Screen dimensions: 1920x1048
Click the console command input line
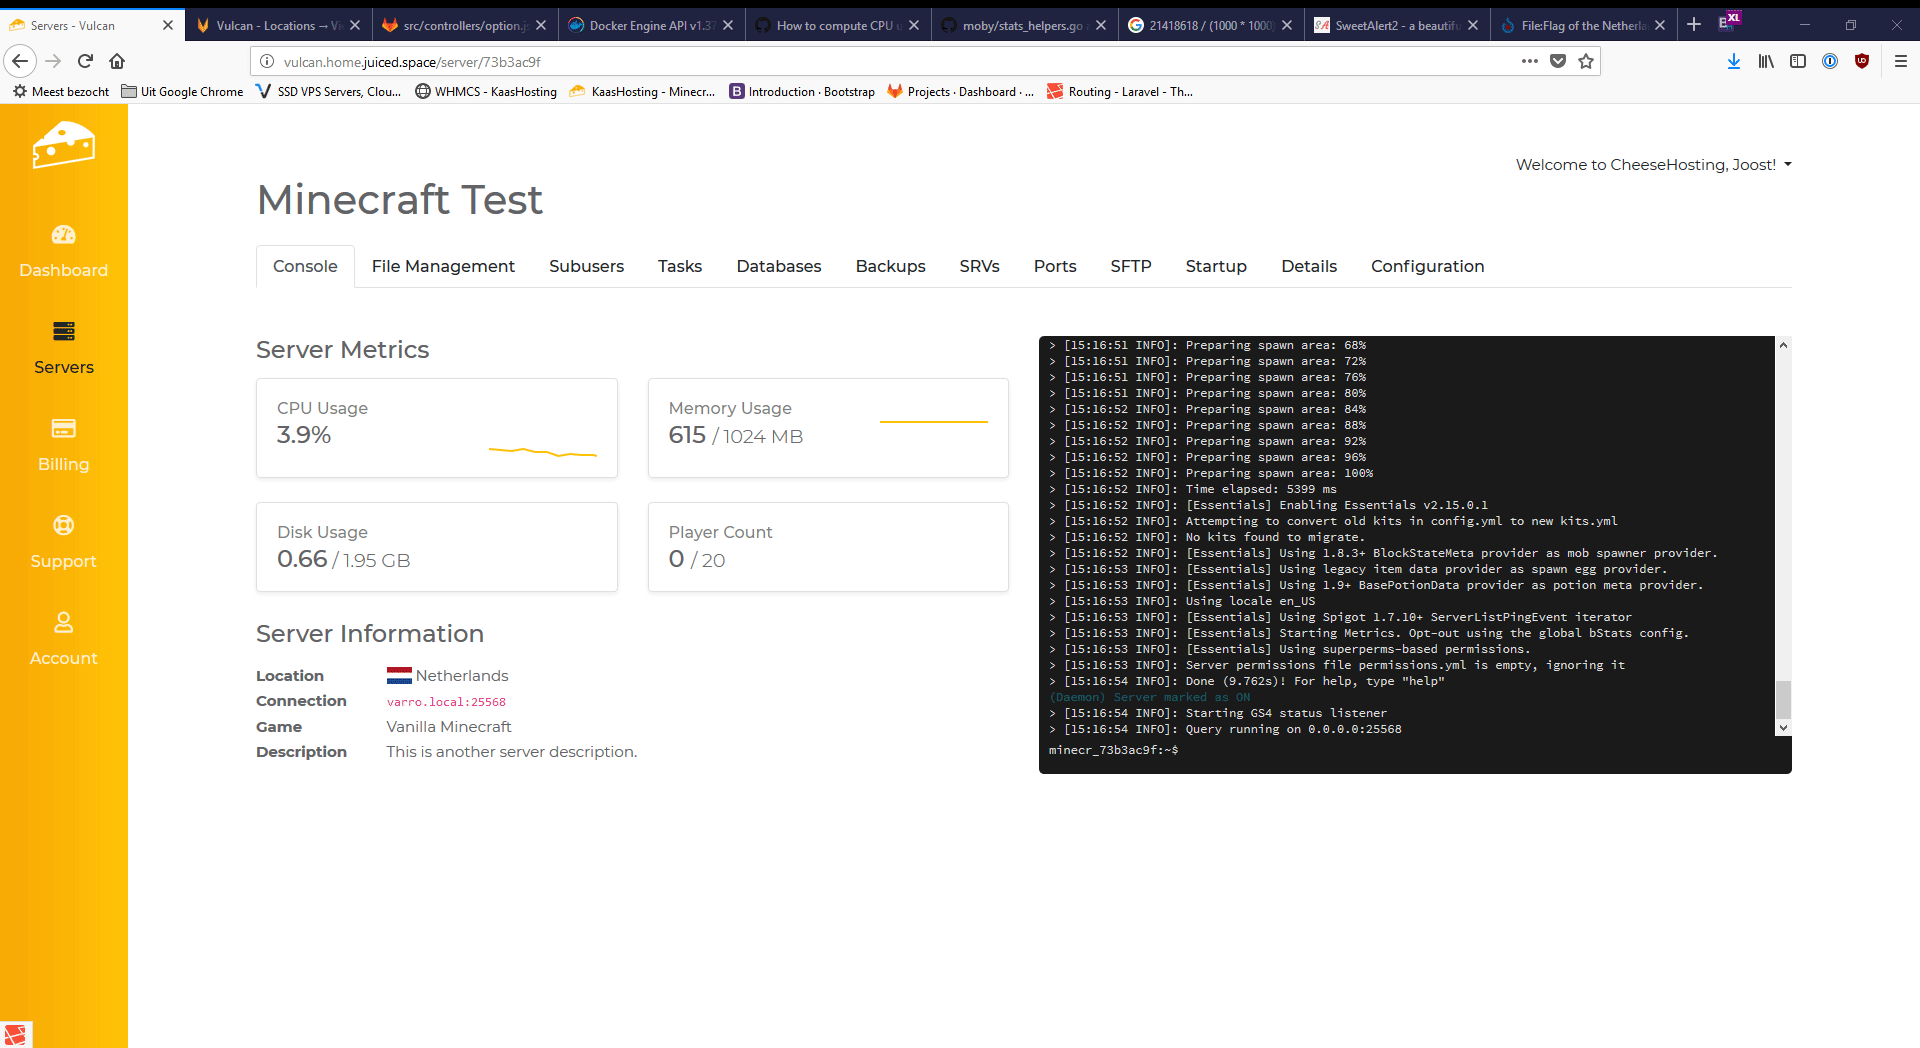point(1400,750)
